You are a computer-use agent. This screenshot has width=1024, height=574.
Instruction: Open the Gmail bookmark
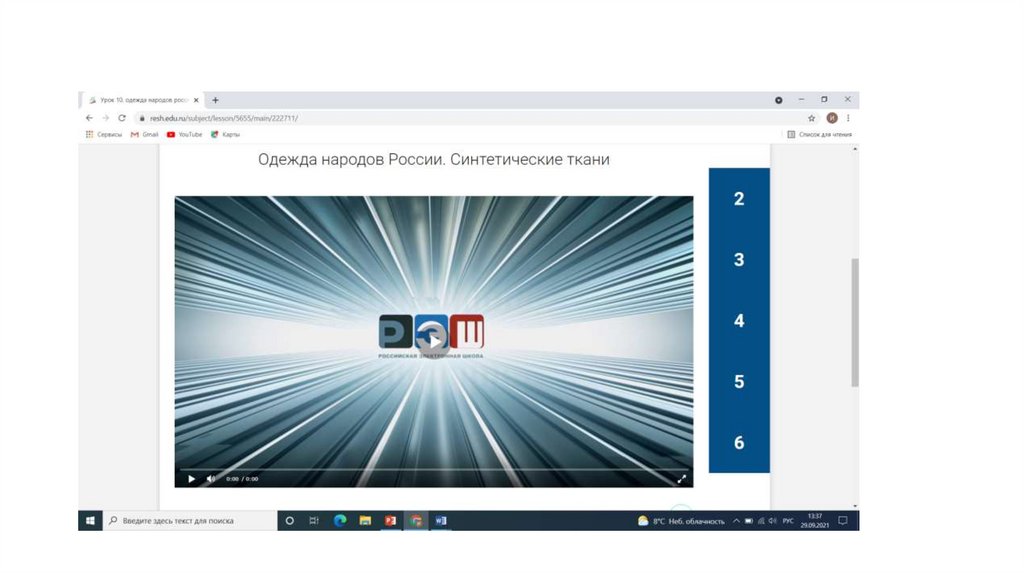pos(144,135)
